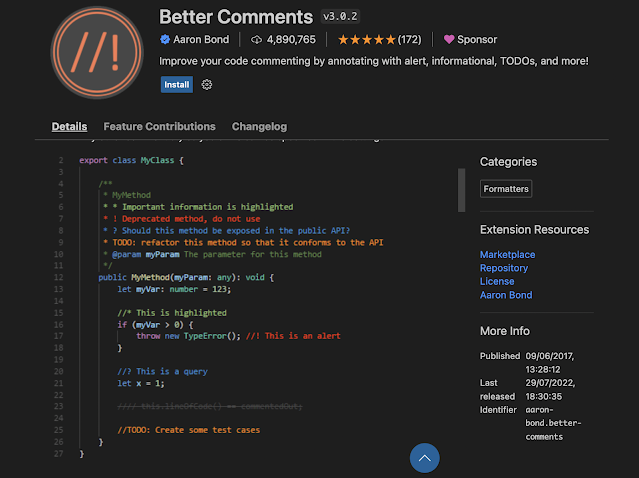
Task: Click the Aaron Bond publisher name
Action: click(201, 40)
